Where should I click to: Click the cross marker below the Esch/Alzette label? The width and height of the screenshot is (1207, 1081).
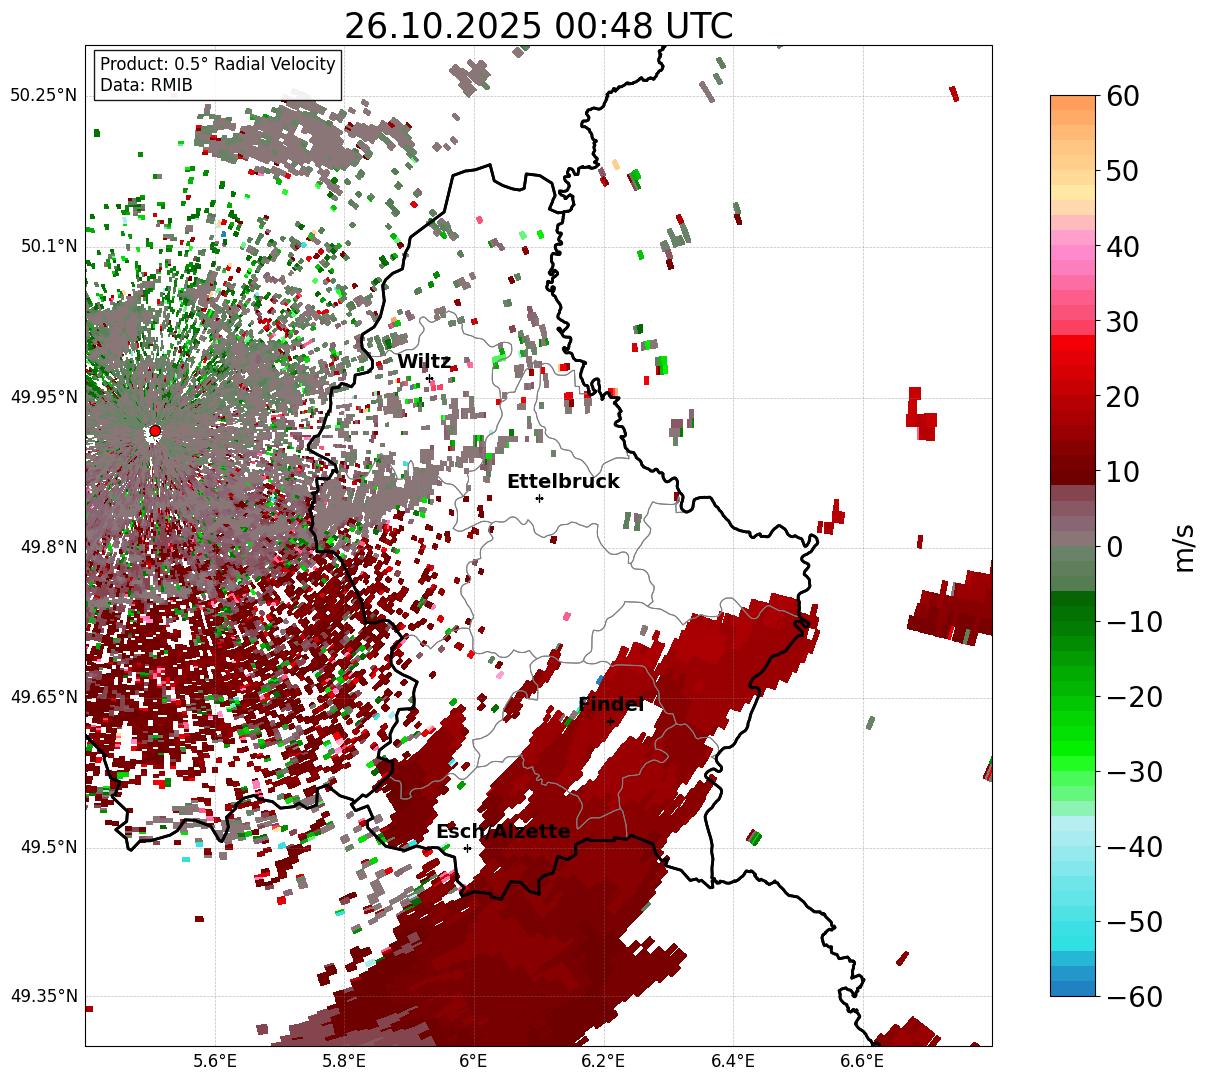pyautogui.click(x=467, y=848)
